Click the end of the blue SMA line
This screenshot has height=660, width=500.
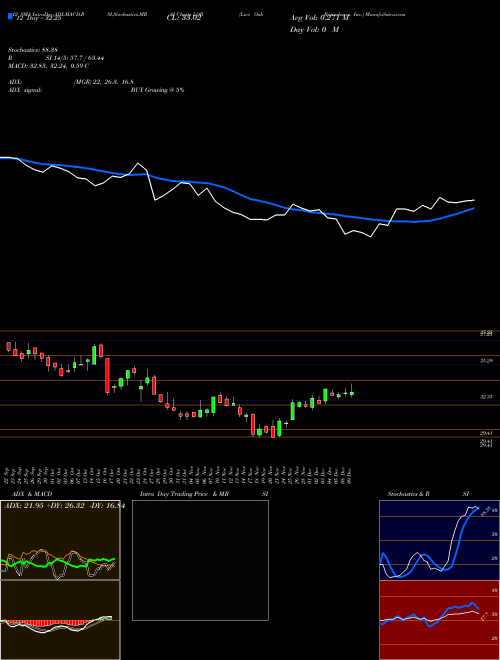[x=474, y=208]
